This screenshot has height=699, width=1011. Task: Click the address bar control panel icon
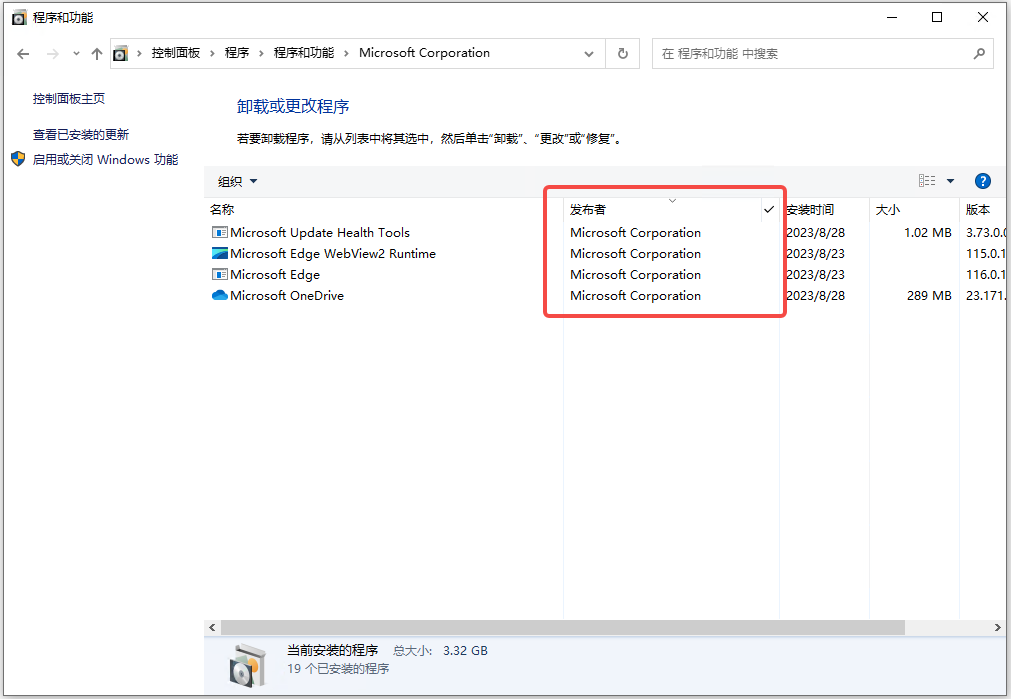[121, 54]
